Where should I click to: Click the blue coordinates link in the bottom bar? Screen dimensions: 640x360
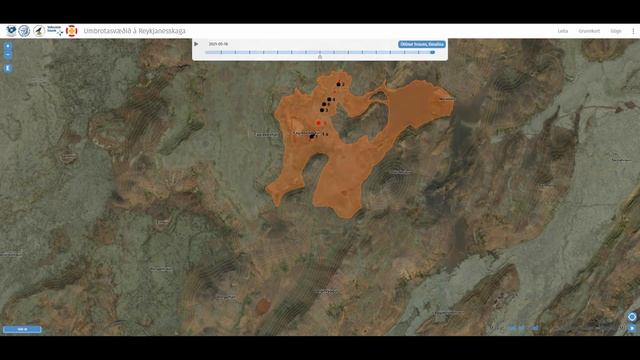pos(523,328)
